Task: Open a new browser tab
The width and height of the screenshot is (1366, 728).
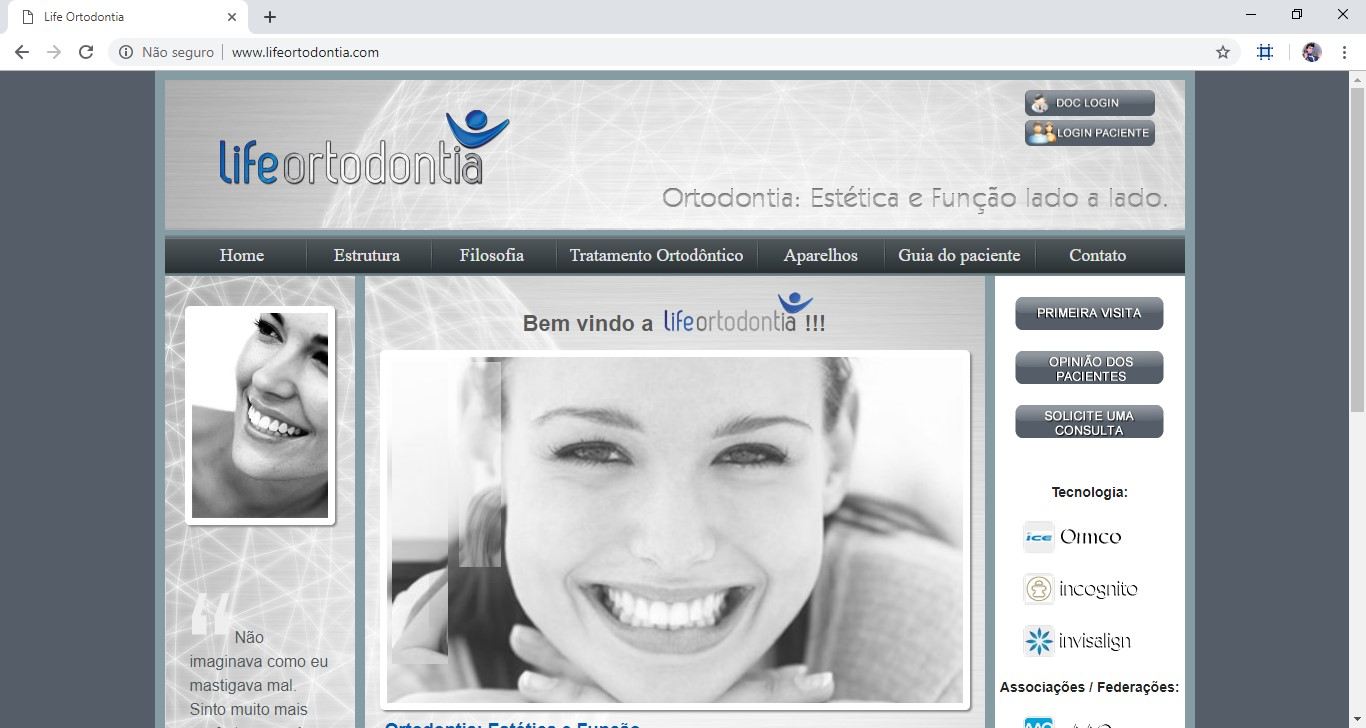Action: coord(270,17)
